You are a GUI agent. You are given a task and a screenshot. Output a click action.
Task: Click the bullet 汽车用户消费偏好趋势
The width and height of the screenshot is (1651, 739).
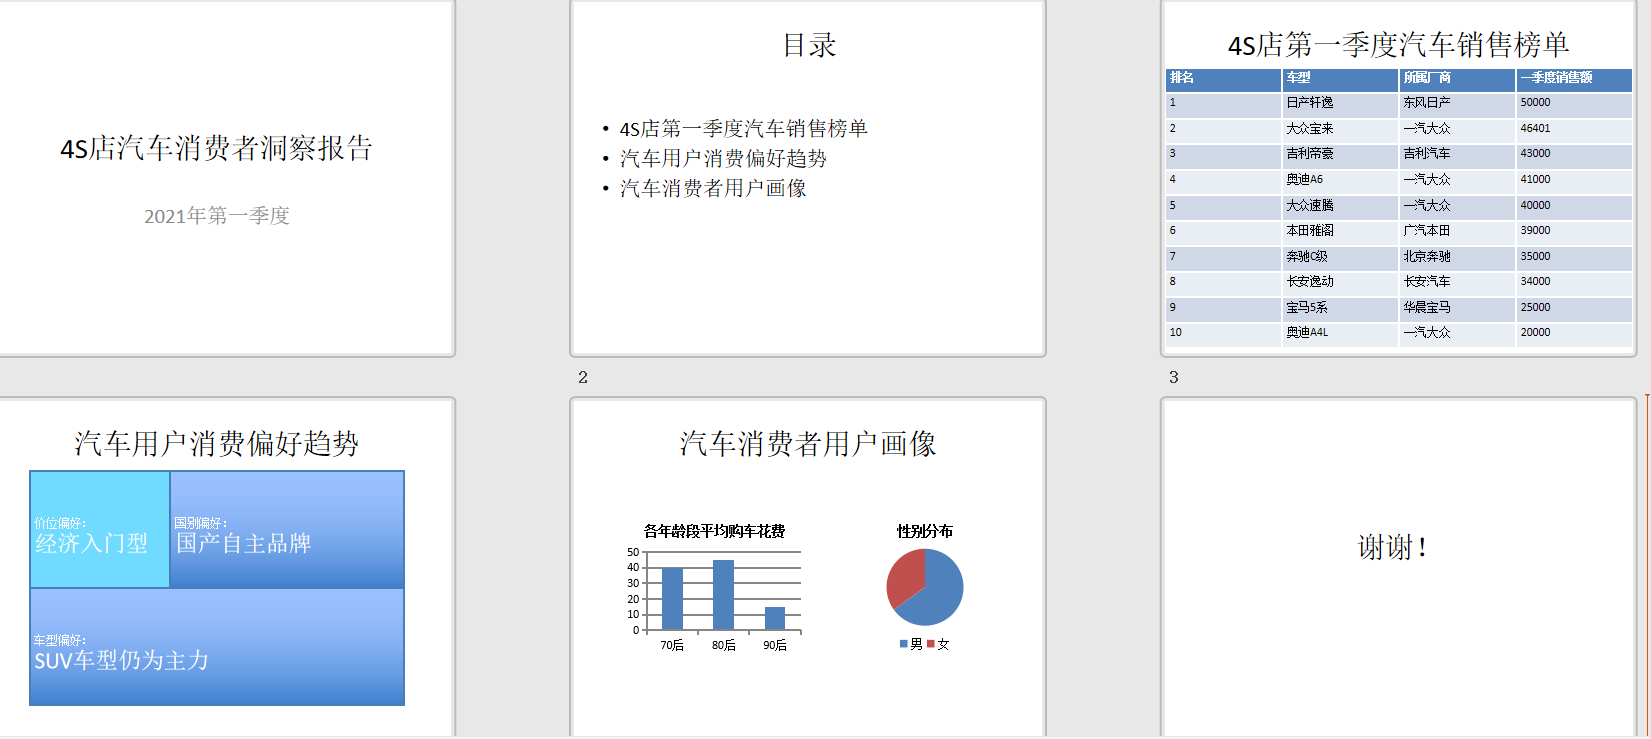tap(723, 159)
